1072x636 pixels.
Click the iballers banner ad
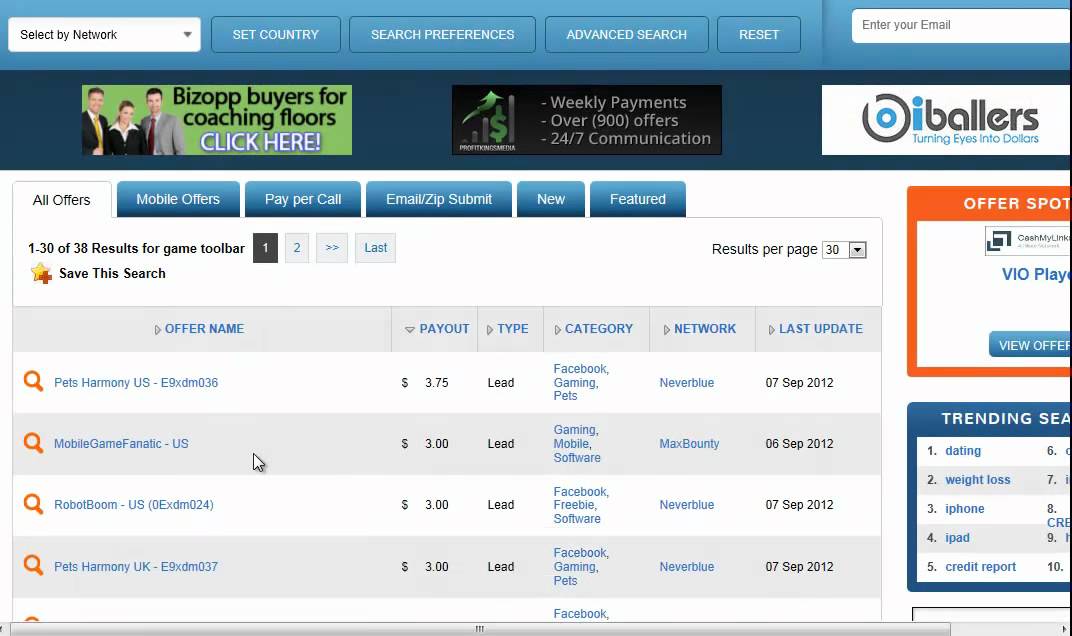point(947,120)
